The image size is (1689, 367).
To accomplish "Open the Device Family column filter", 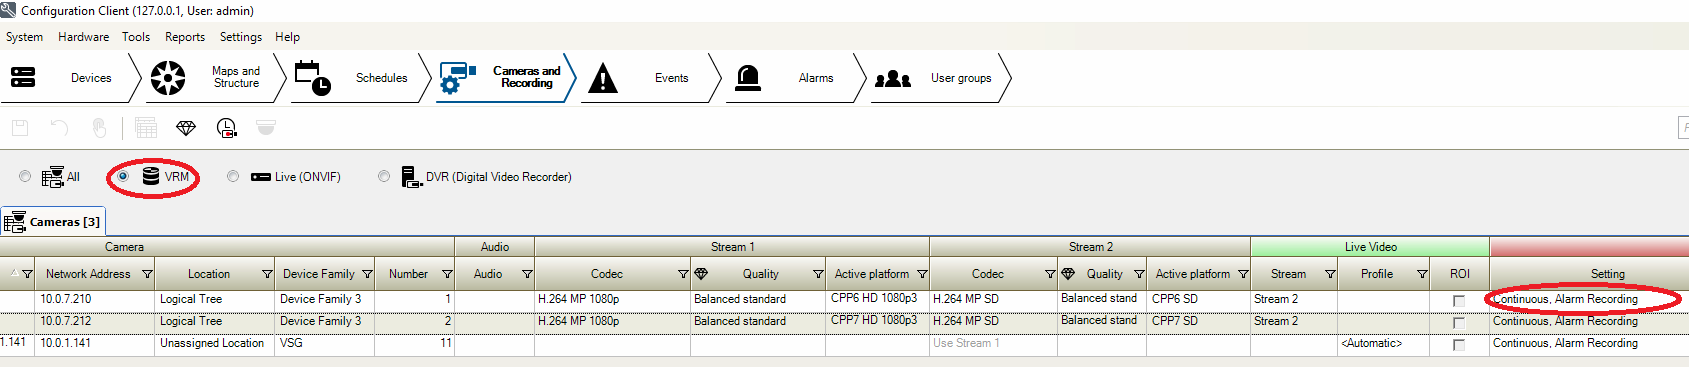I will coord(367,274).
